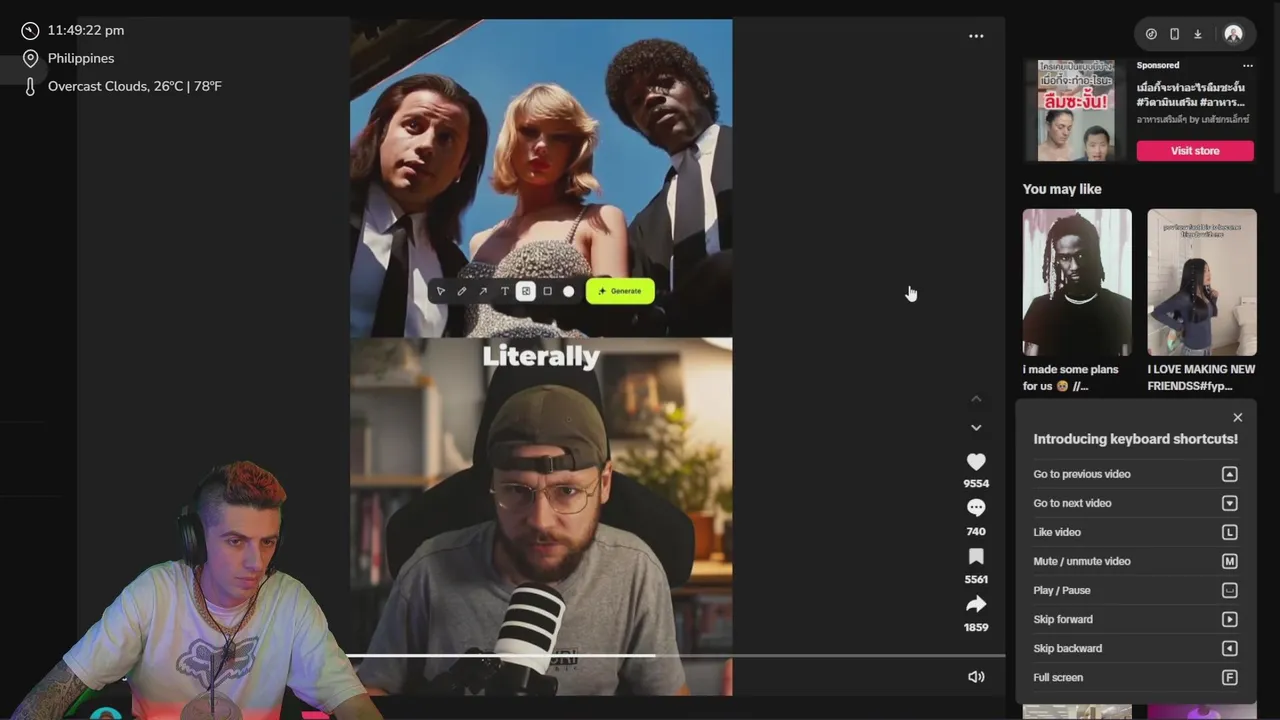Open the sponsored ad thumbnail
The width and height of the screenshot is (1280, 720).
[1075, 110]
